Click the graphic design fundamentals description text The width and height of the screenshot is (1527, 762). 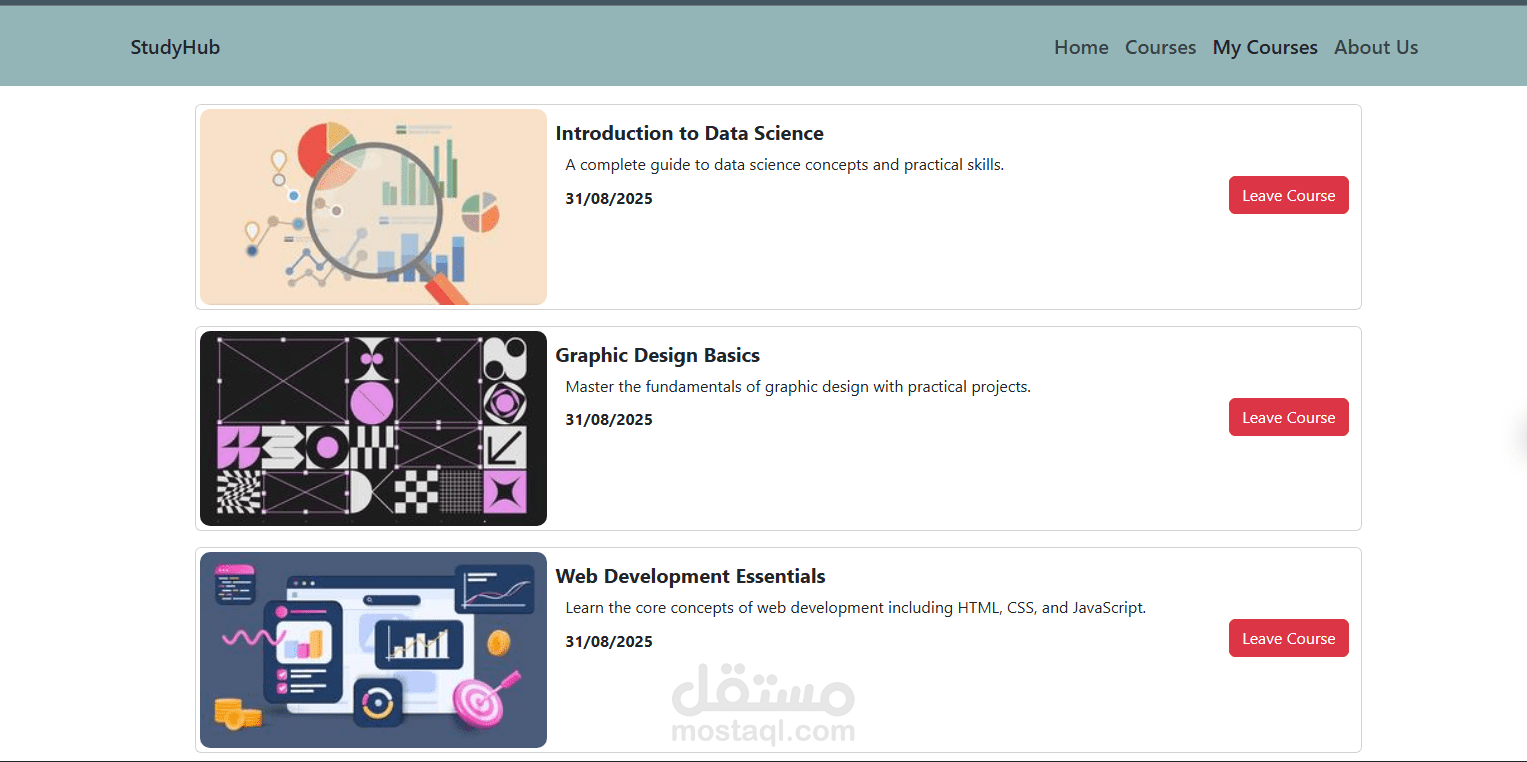[x=798, y=386]
